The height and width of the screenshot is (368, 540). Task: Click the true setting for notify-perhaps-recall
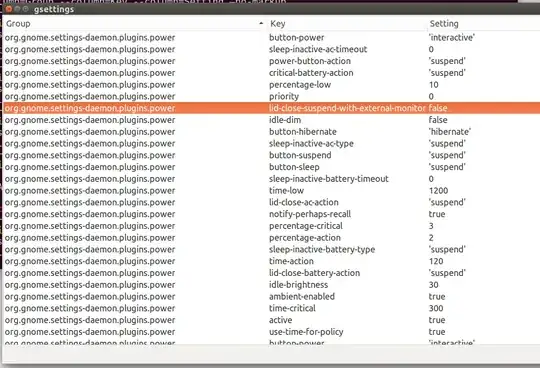click(x=437, y=214)
